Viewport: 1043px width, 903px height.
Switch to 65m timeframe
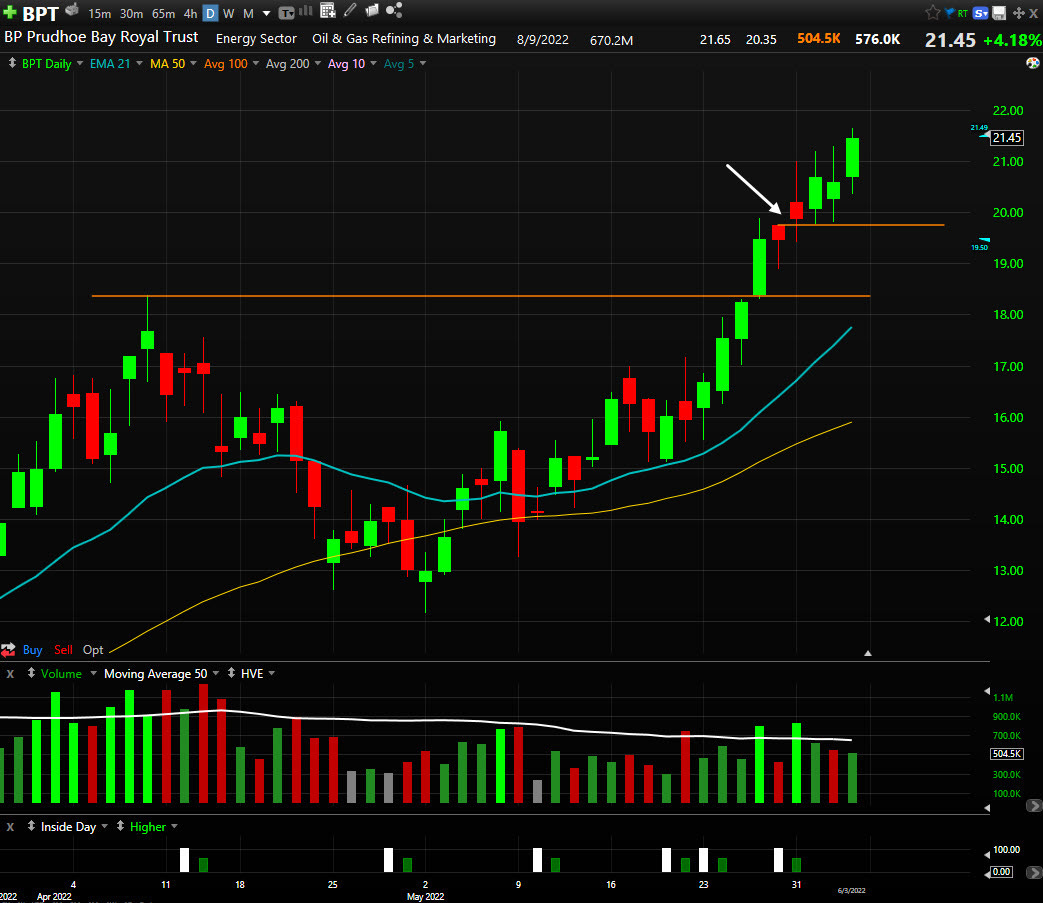coord(164,13)
